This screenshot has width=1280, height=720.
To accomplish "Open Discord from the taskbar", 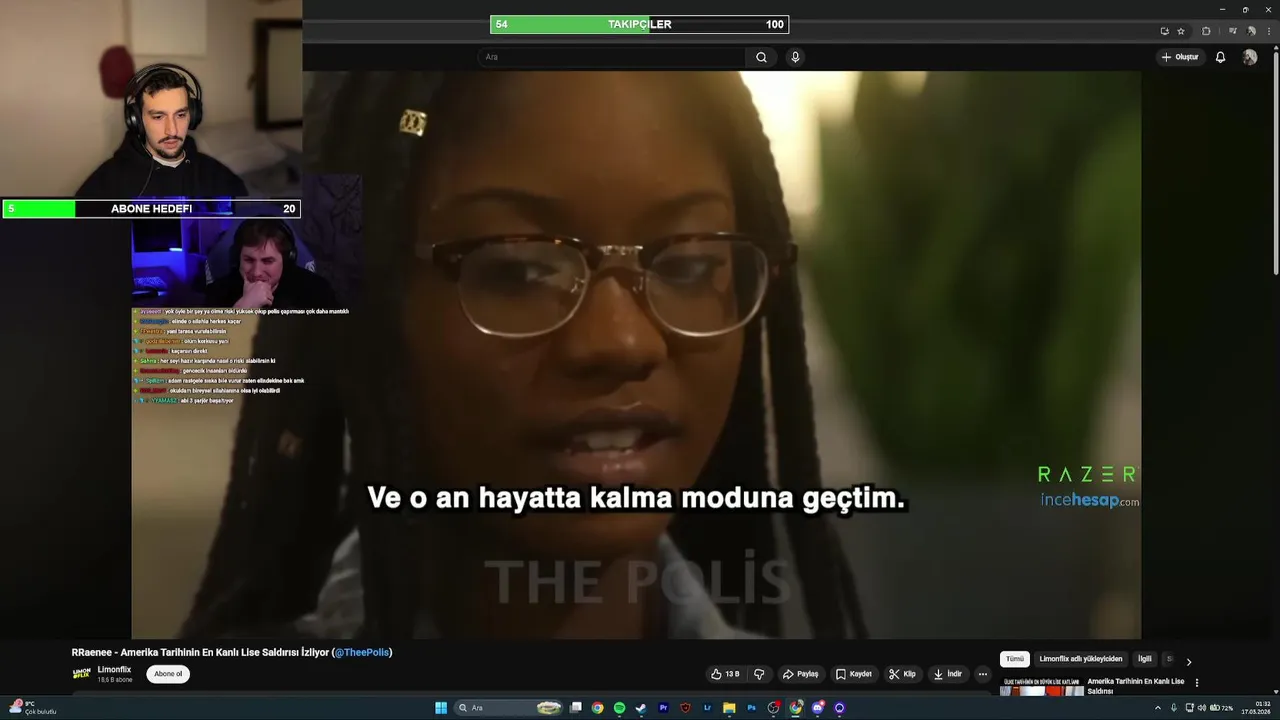I will pos(818,708).
